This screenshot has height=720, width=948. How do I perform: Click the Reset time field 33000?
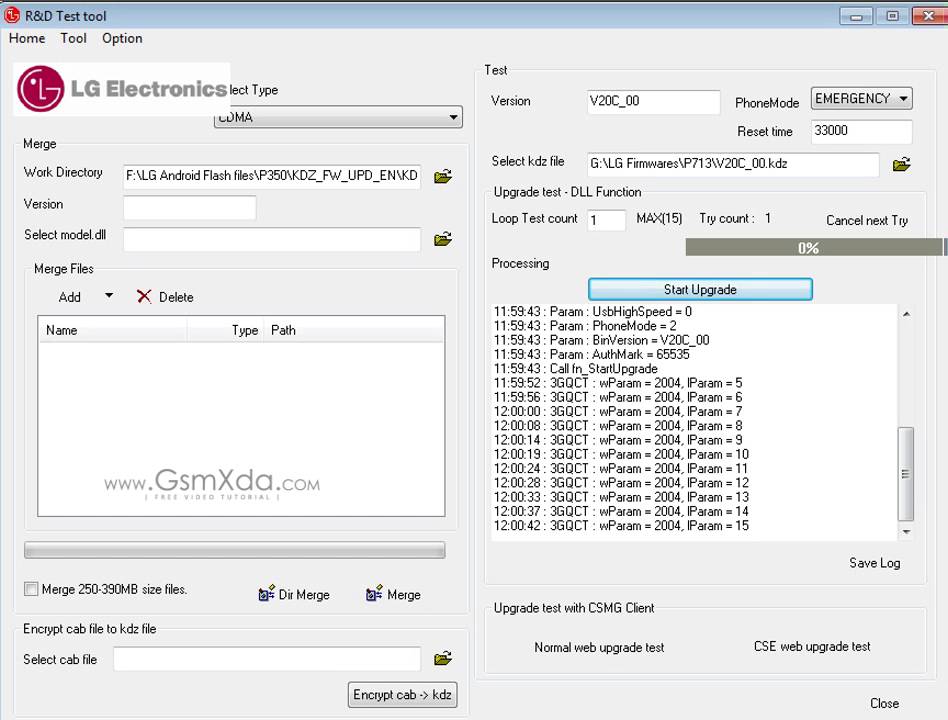pos(861,131)
